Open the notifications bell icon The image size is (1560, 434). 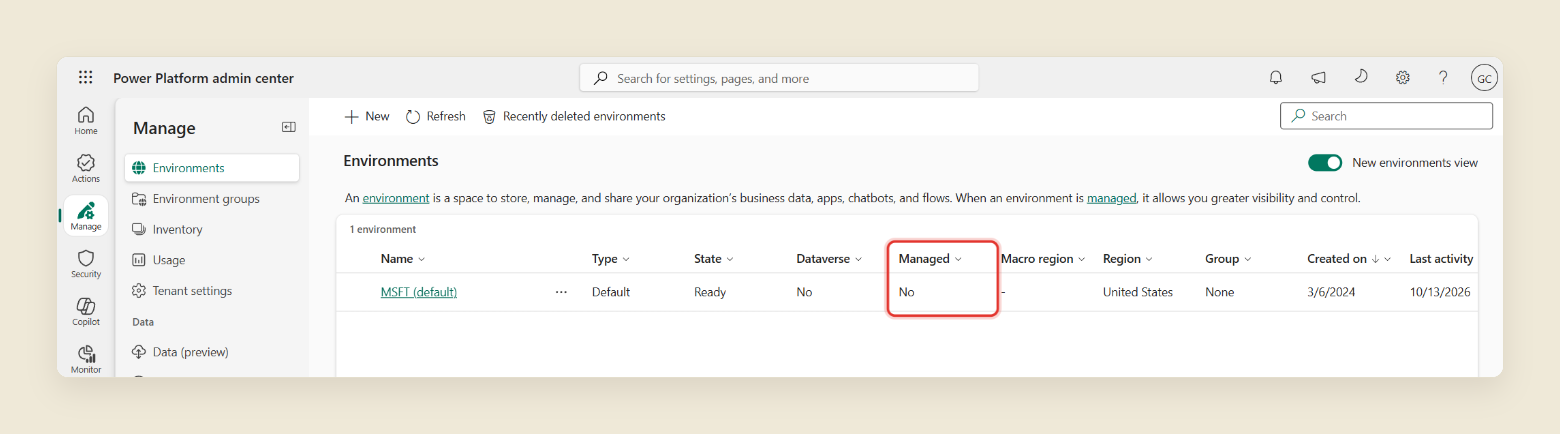(1276, 78)
